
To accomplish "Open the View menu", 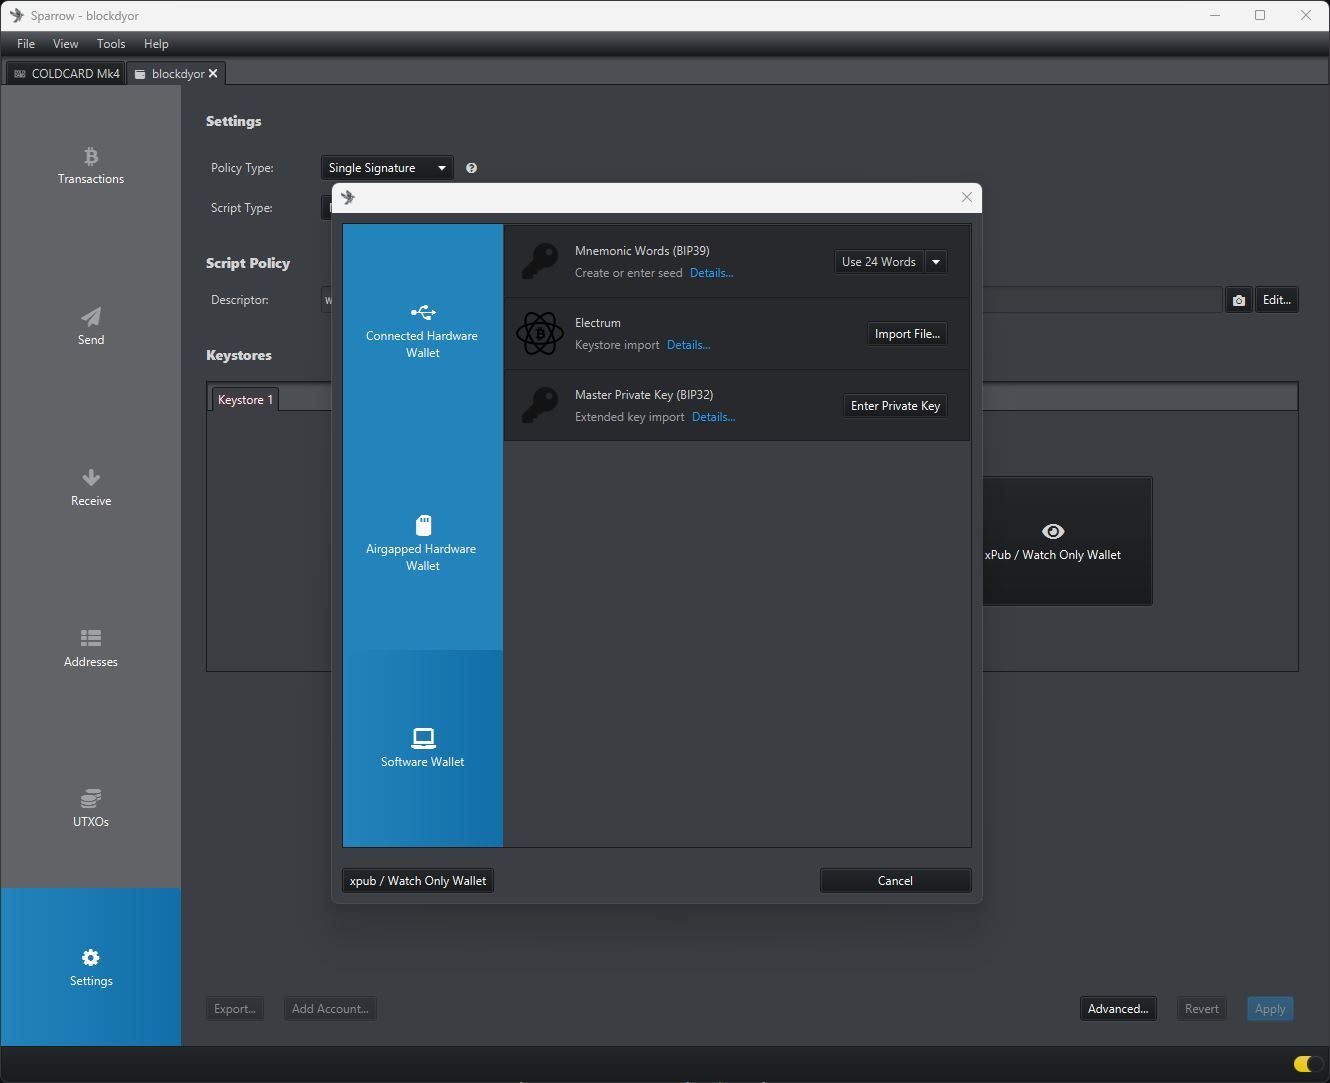I will coord(65,44).
